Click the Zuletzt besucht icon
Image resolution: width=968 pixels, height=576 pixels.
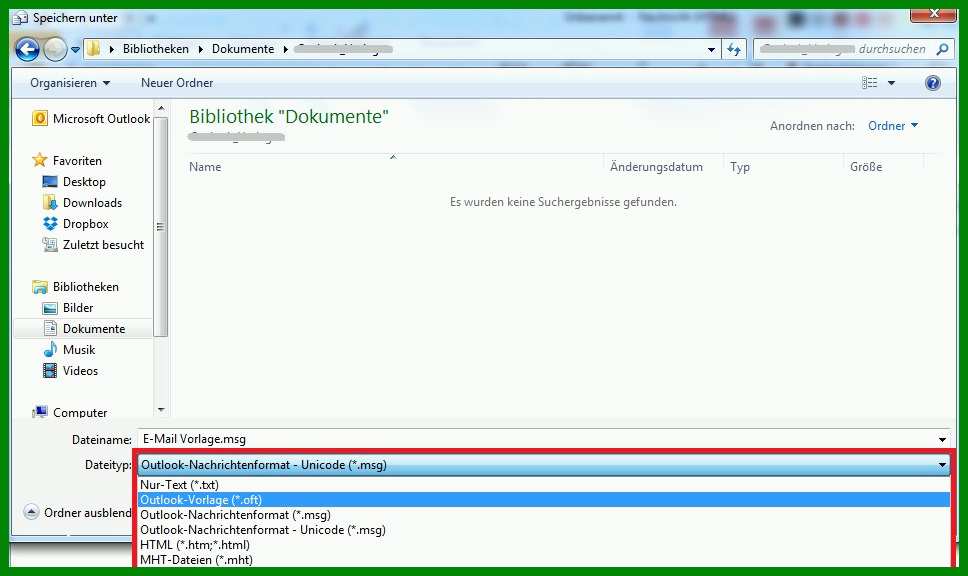(x=50, y=244)
